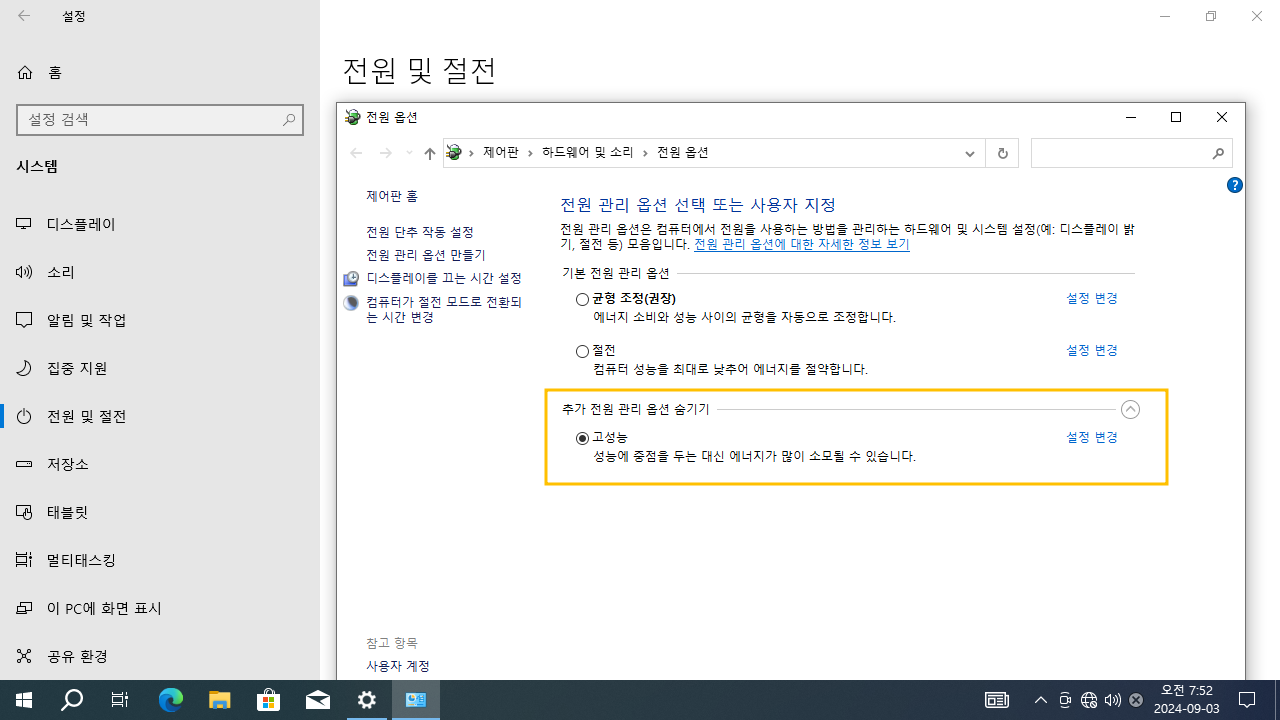Select the 절전 power plan radio button
This screenshot has width=1280, height=720.
click(x=582, y=351)
